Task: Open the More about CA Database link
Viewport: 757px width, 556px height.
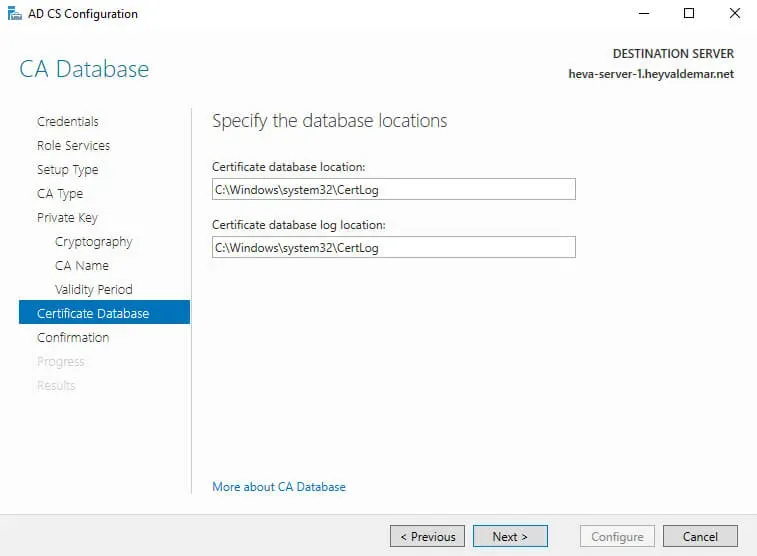Action: click(279, 486)
